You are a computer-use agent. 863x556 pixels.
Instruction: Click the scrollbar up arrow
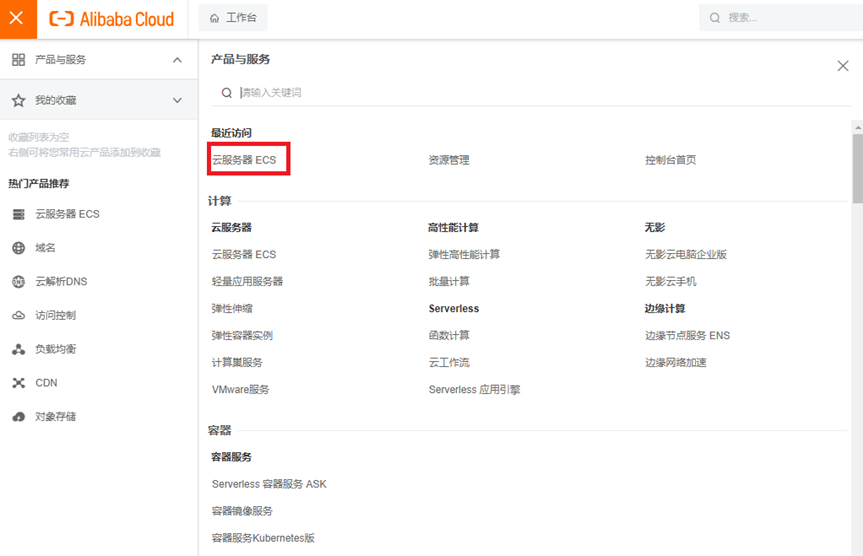[857, 127]
